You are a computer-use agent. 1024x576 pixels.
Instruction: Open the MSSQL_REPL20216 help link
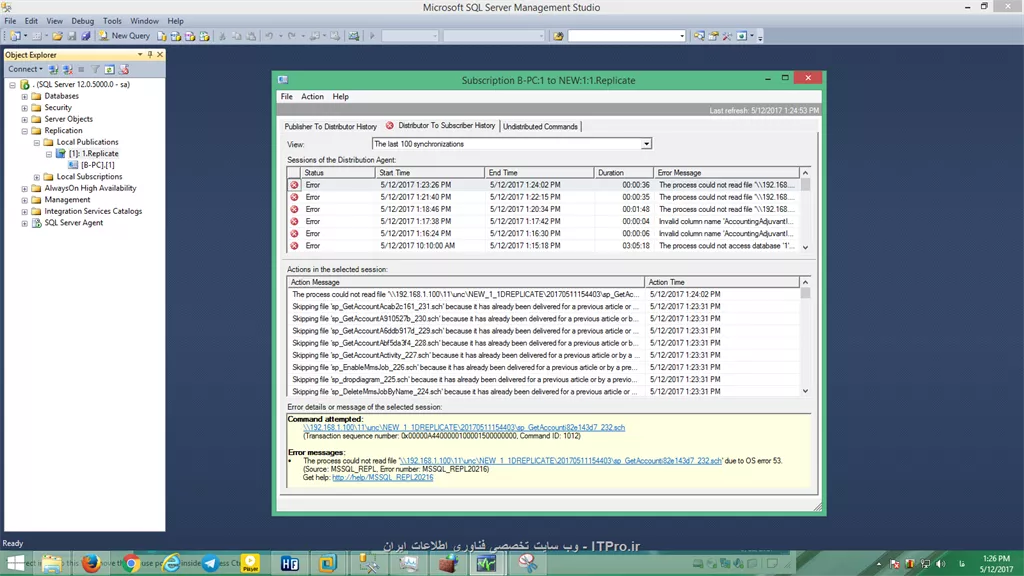click(383, 477)
